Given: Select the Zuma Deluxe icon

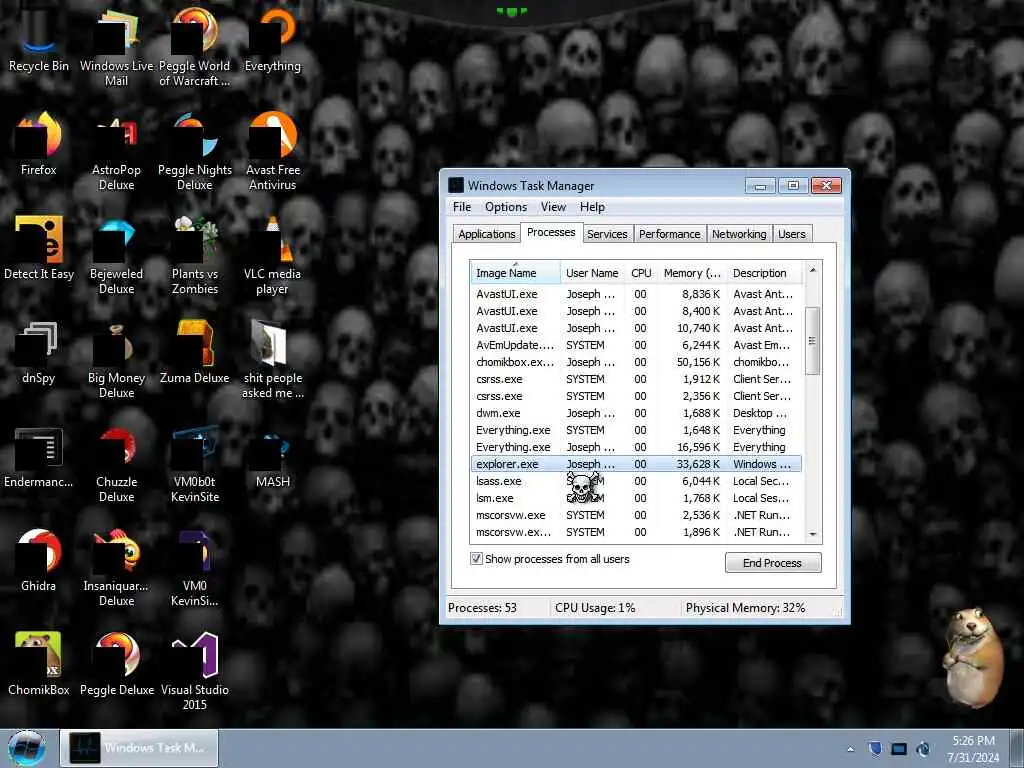Looking at the screenshot, I should coord(195,350).
